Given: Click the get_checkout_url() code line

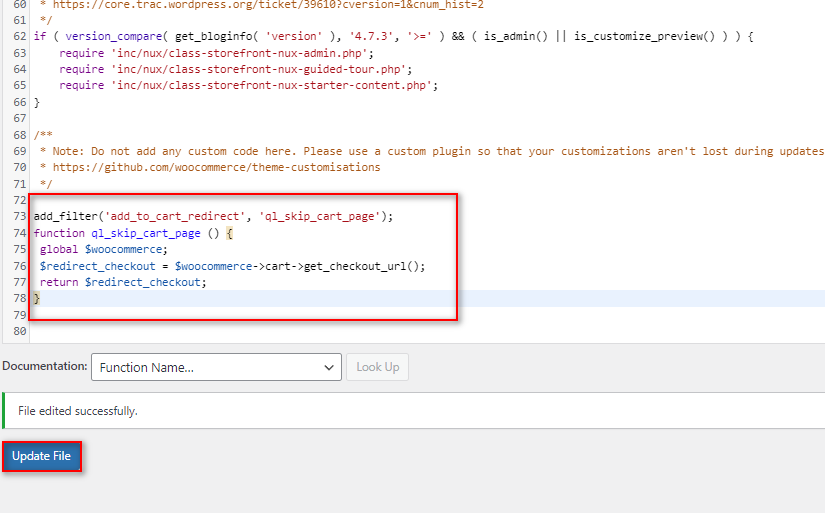Looking at the screenshot, I should coord(232,266).
